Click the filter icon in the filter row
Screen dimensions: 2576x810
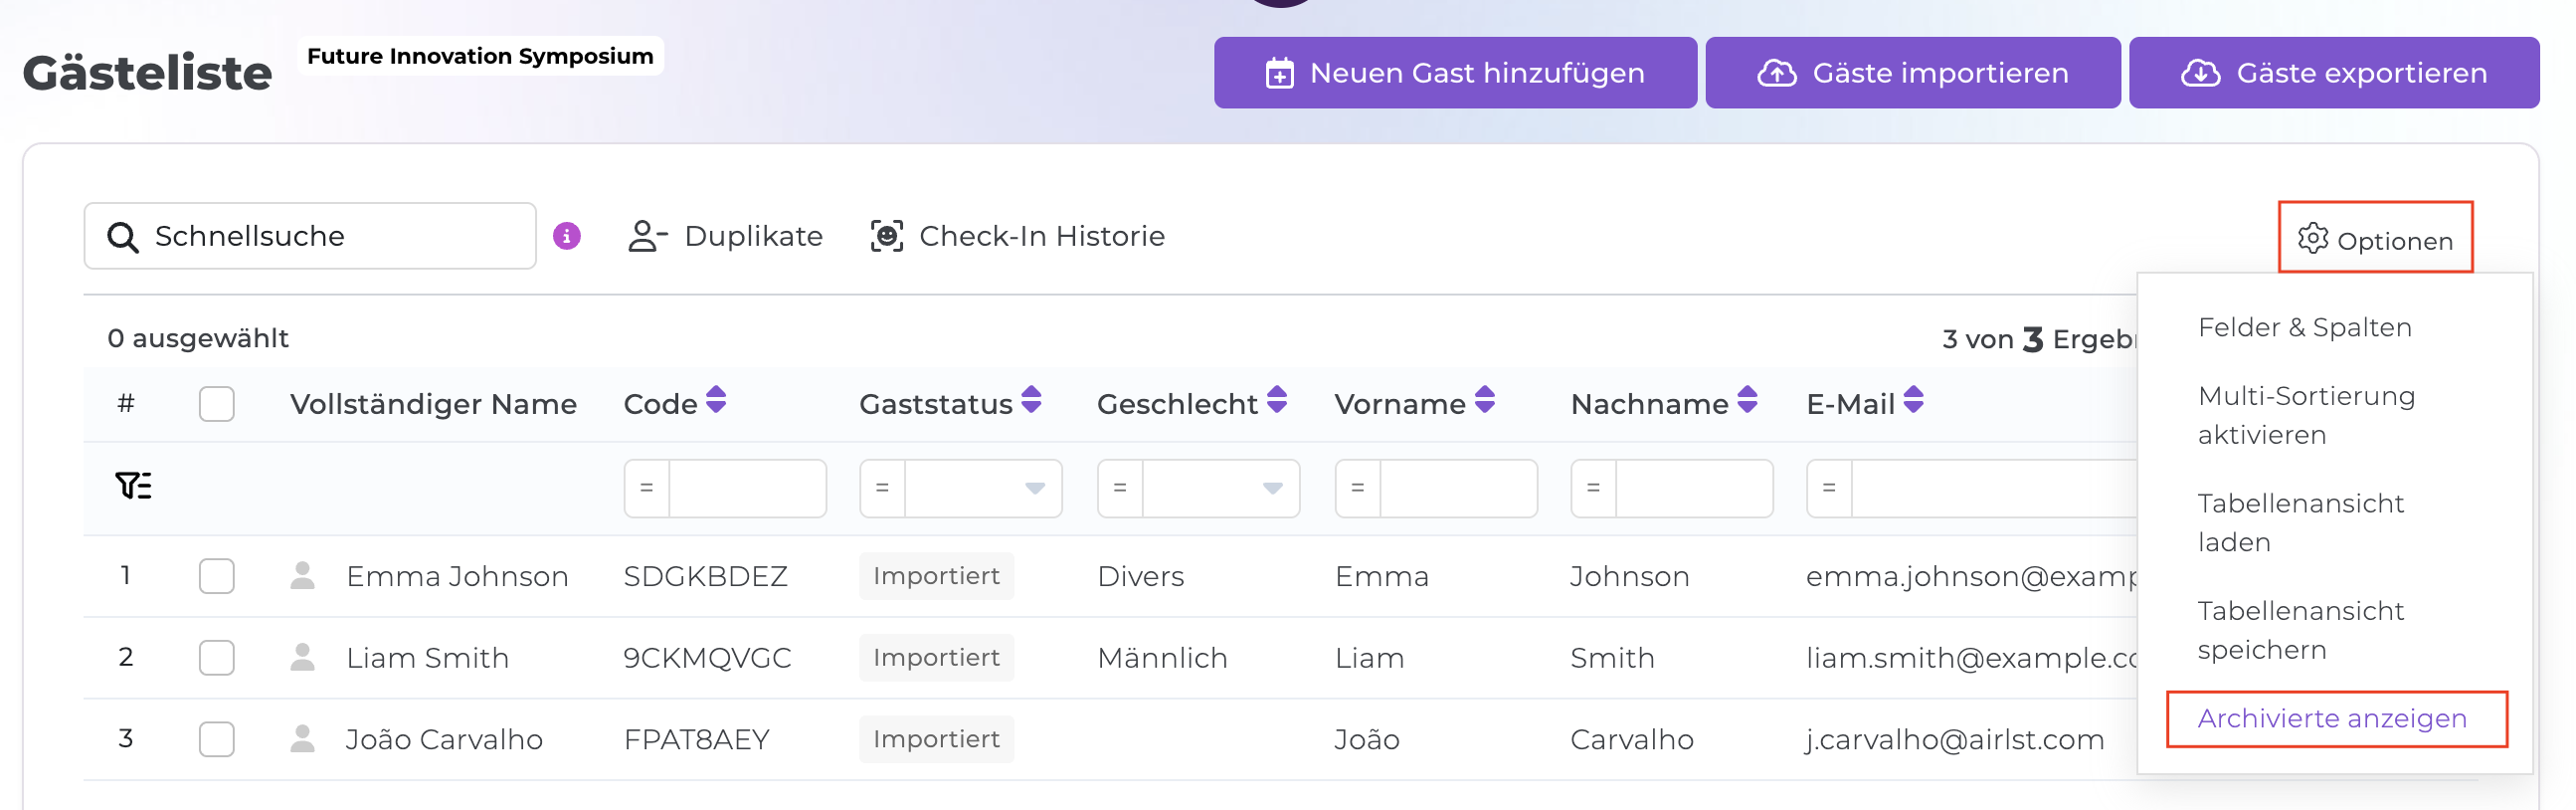[x=133, y=486]
